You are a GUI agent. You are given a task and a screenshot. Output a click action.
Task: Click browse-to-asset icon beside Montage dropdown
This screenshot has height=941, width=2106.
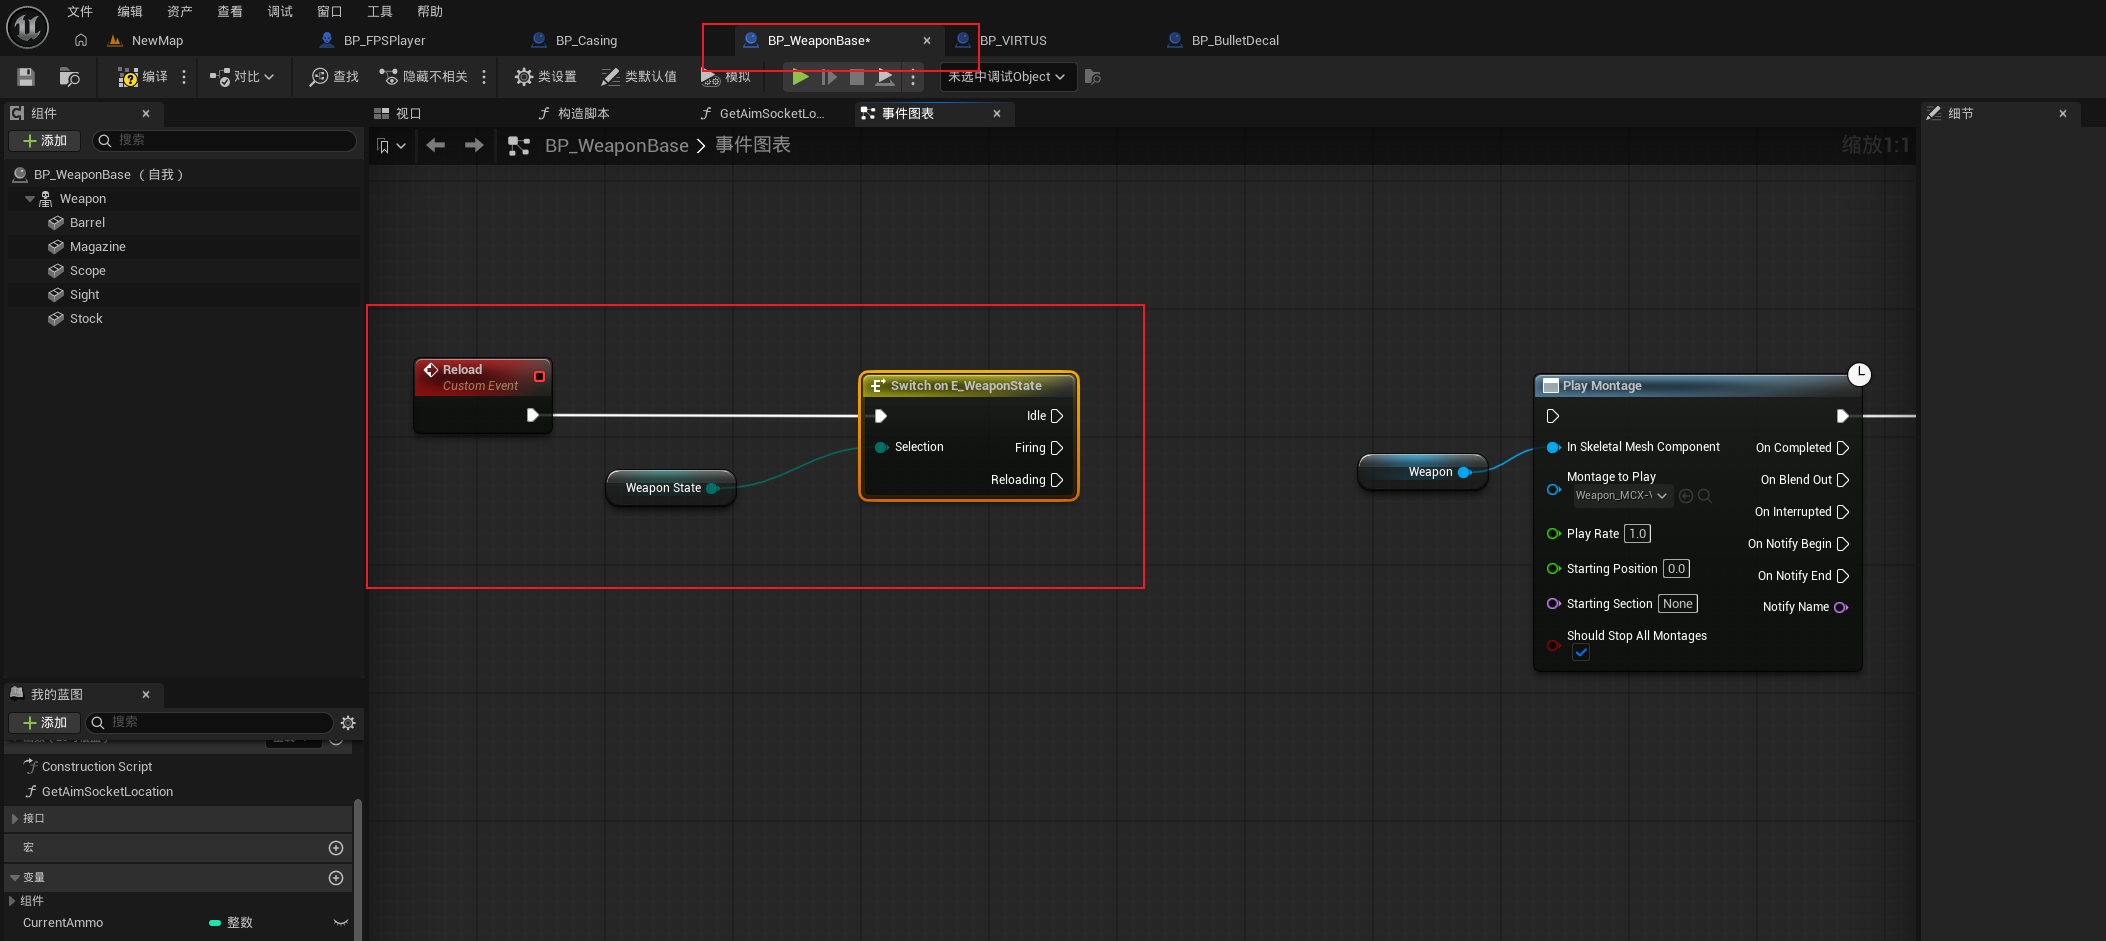click(1705, 496)
